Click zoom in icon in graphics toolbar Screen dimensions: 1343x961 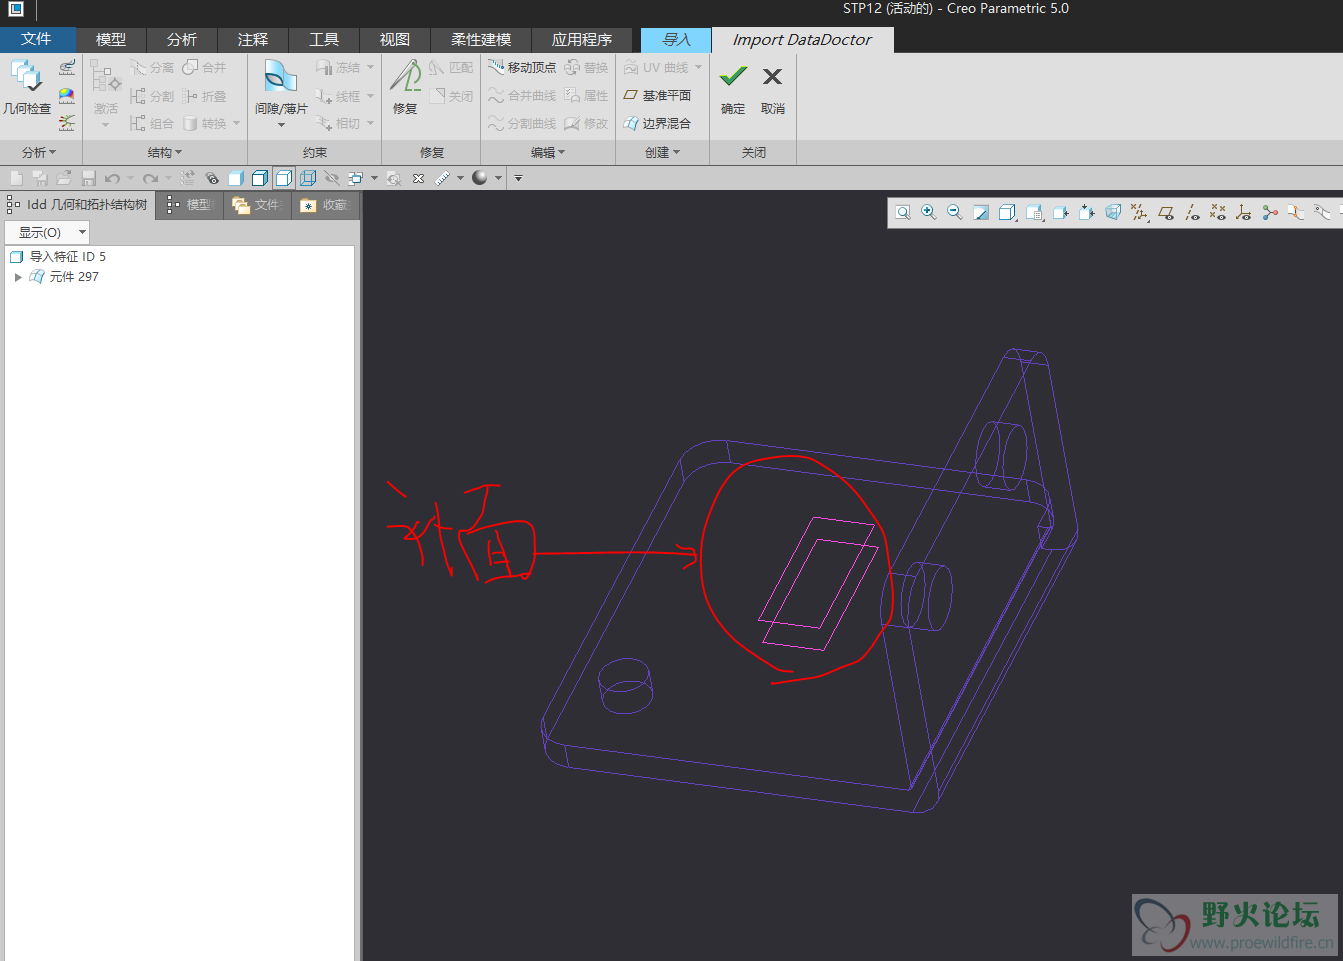click(x=929, y=212)
